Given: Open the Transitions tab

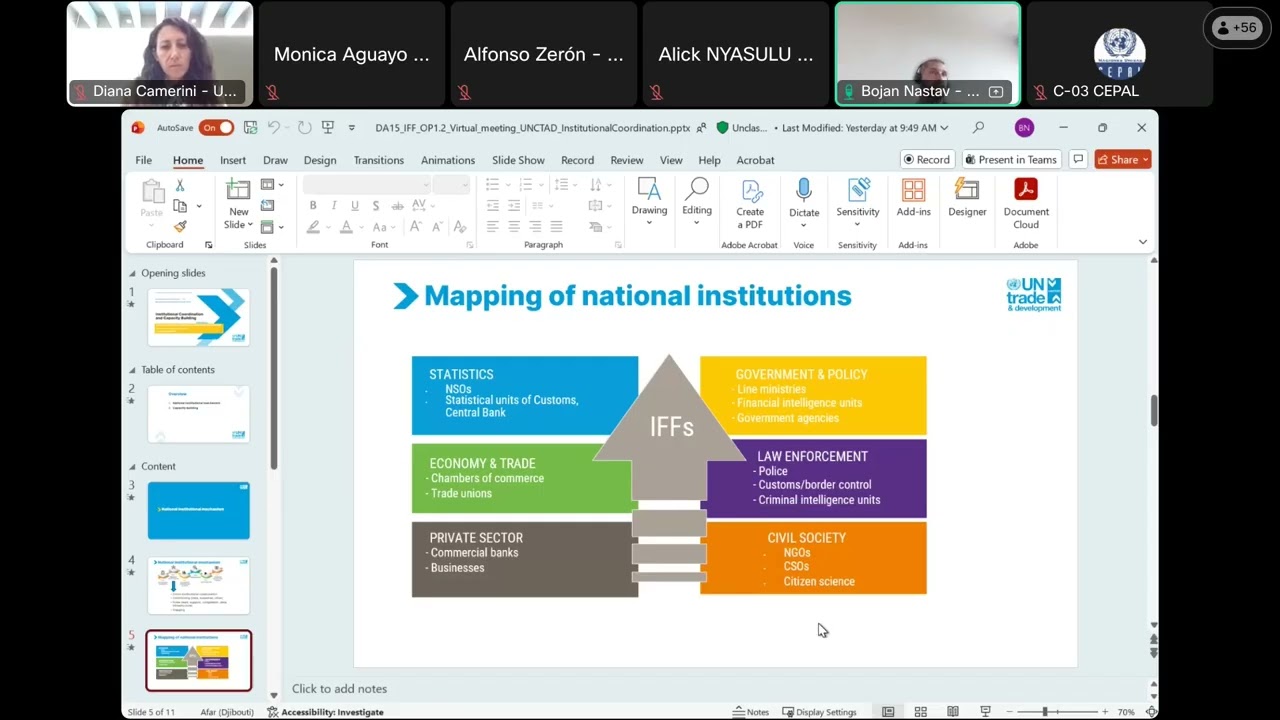Looking at the screenshot, I should [x=379, y=160].
